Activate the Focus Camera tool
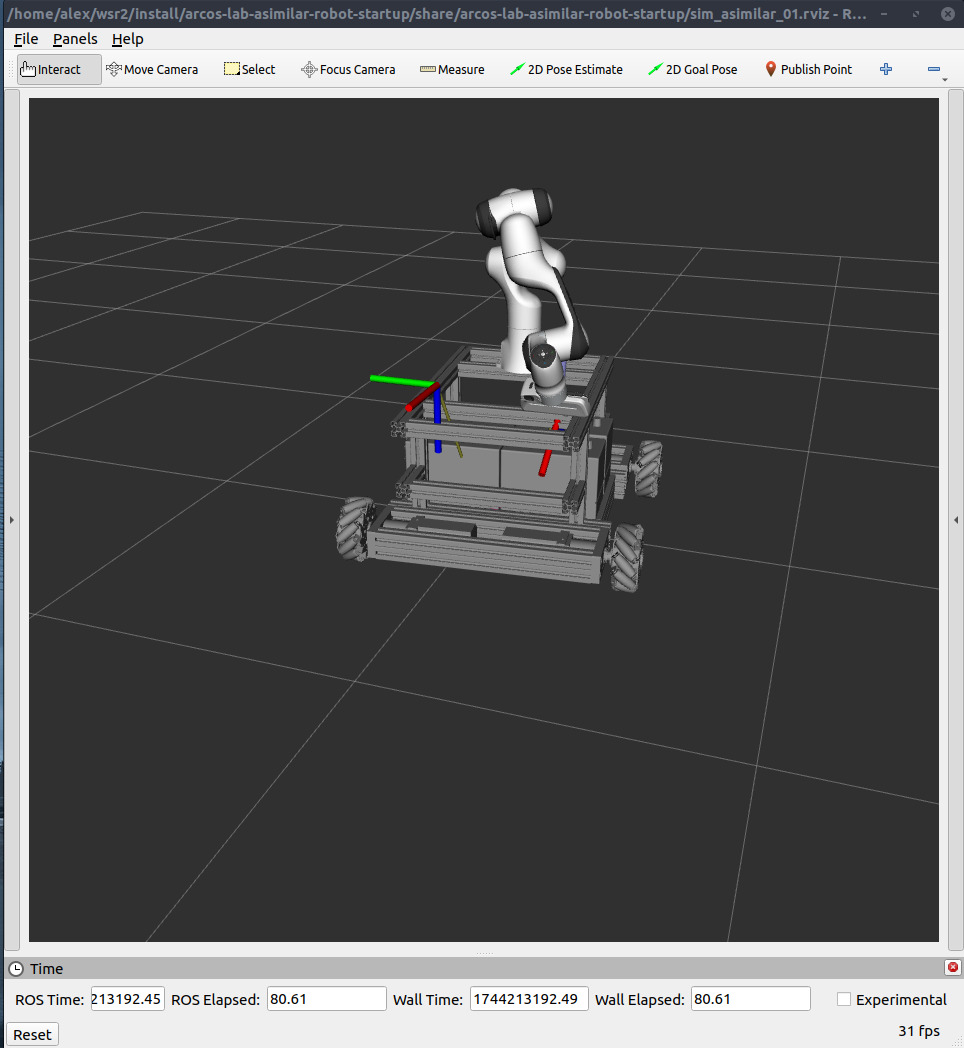Viewport: 964px width, 1048px height. (348, 69)
